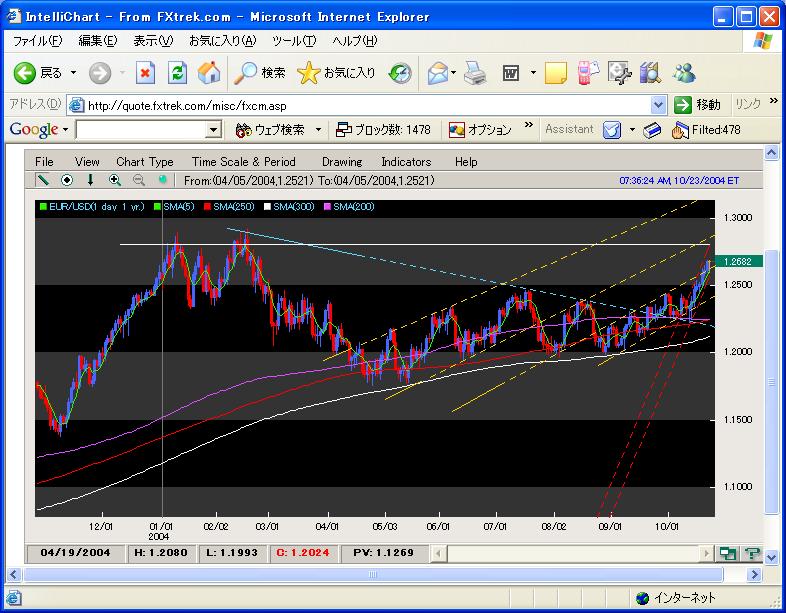
Task: Expand the Google search box dropdown
Action: (214, 130)
